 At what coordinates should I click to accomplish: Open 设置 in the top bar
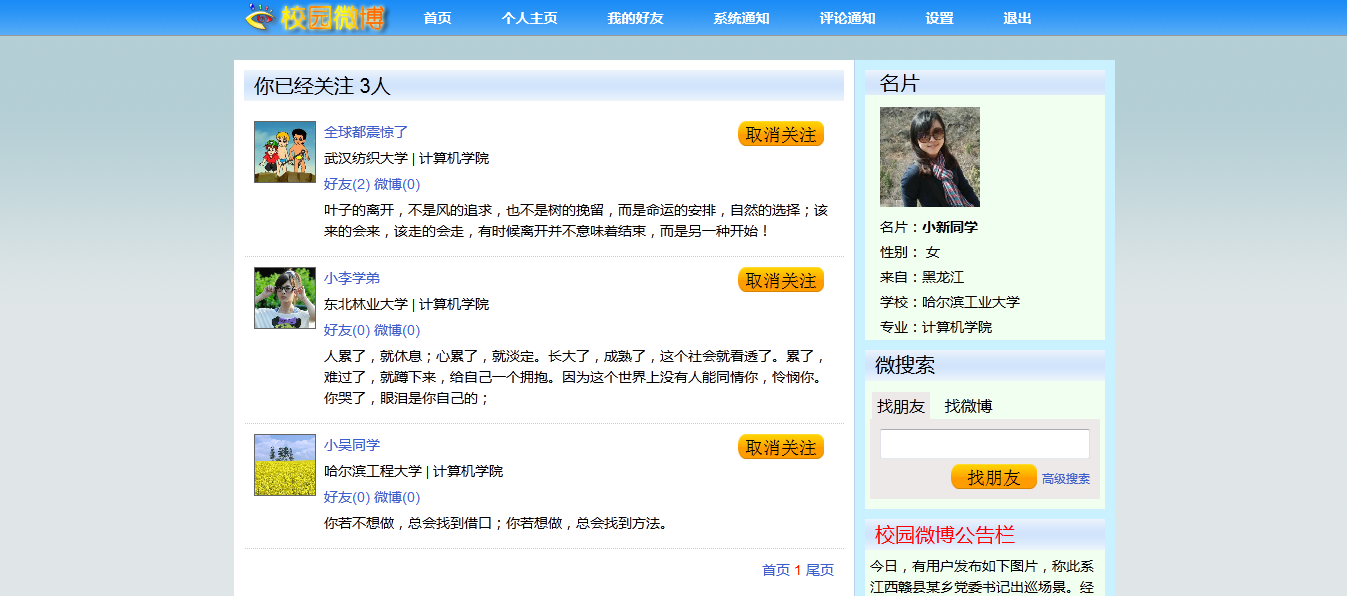[939, 18]
